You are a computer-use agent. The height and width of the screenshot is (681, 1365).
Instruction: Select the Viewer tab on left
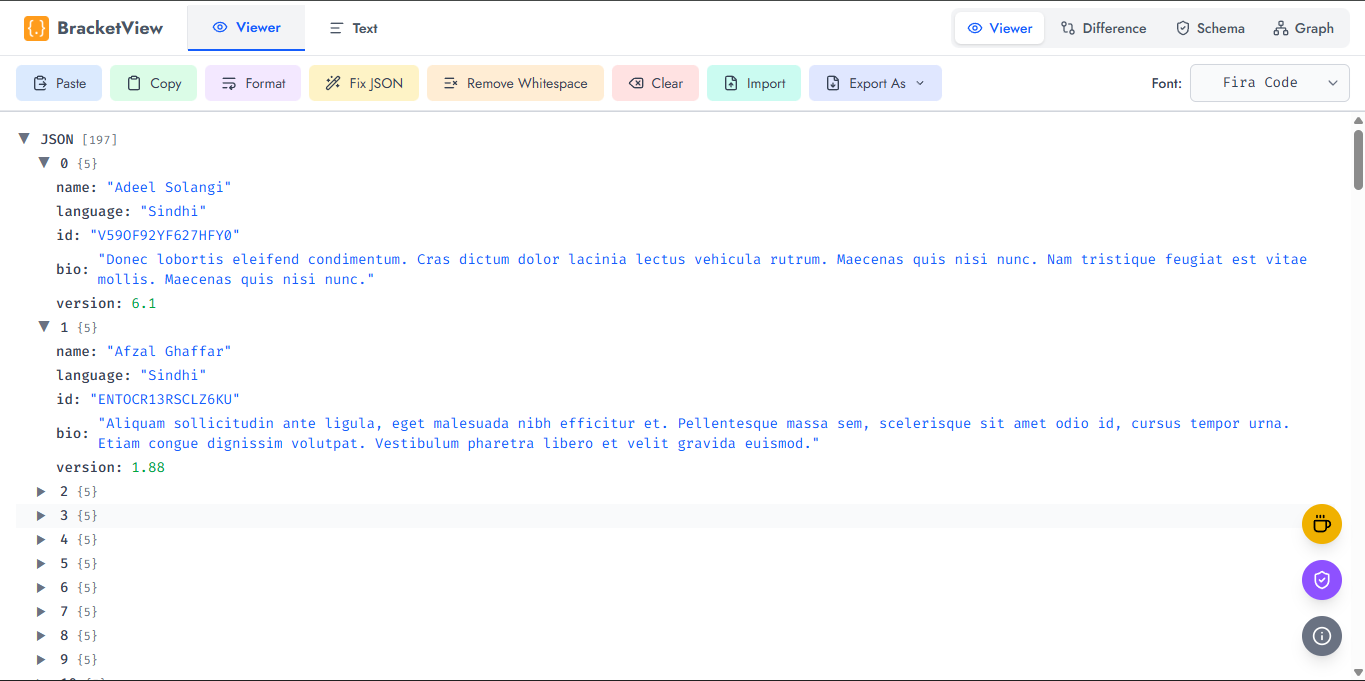click(x=246, y=28)
